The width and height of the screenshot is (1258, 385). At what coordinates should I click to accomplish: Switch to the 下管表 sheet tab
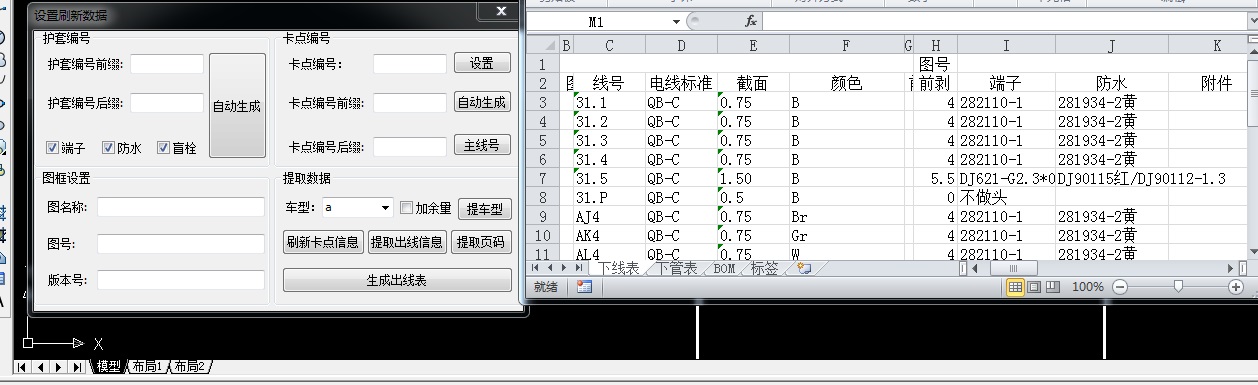click(x=677, y=268)
